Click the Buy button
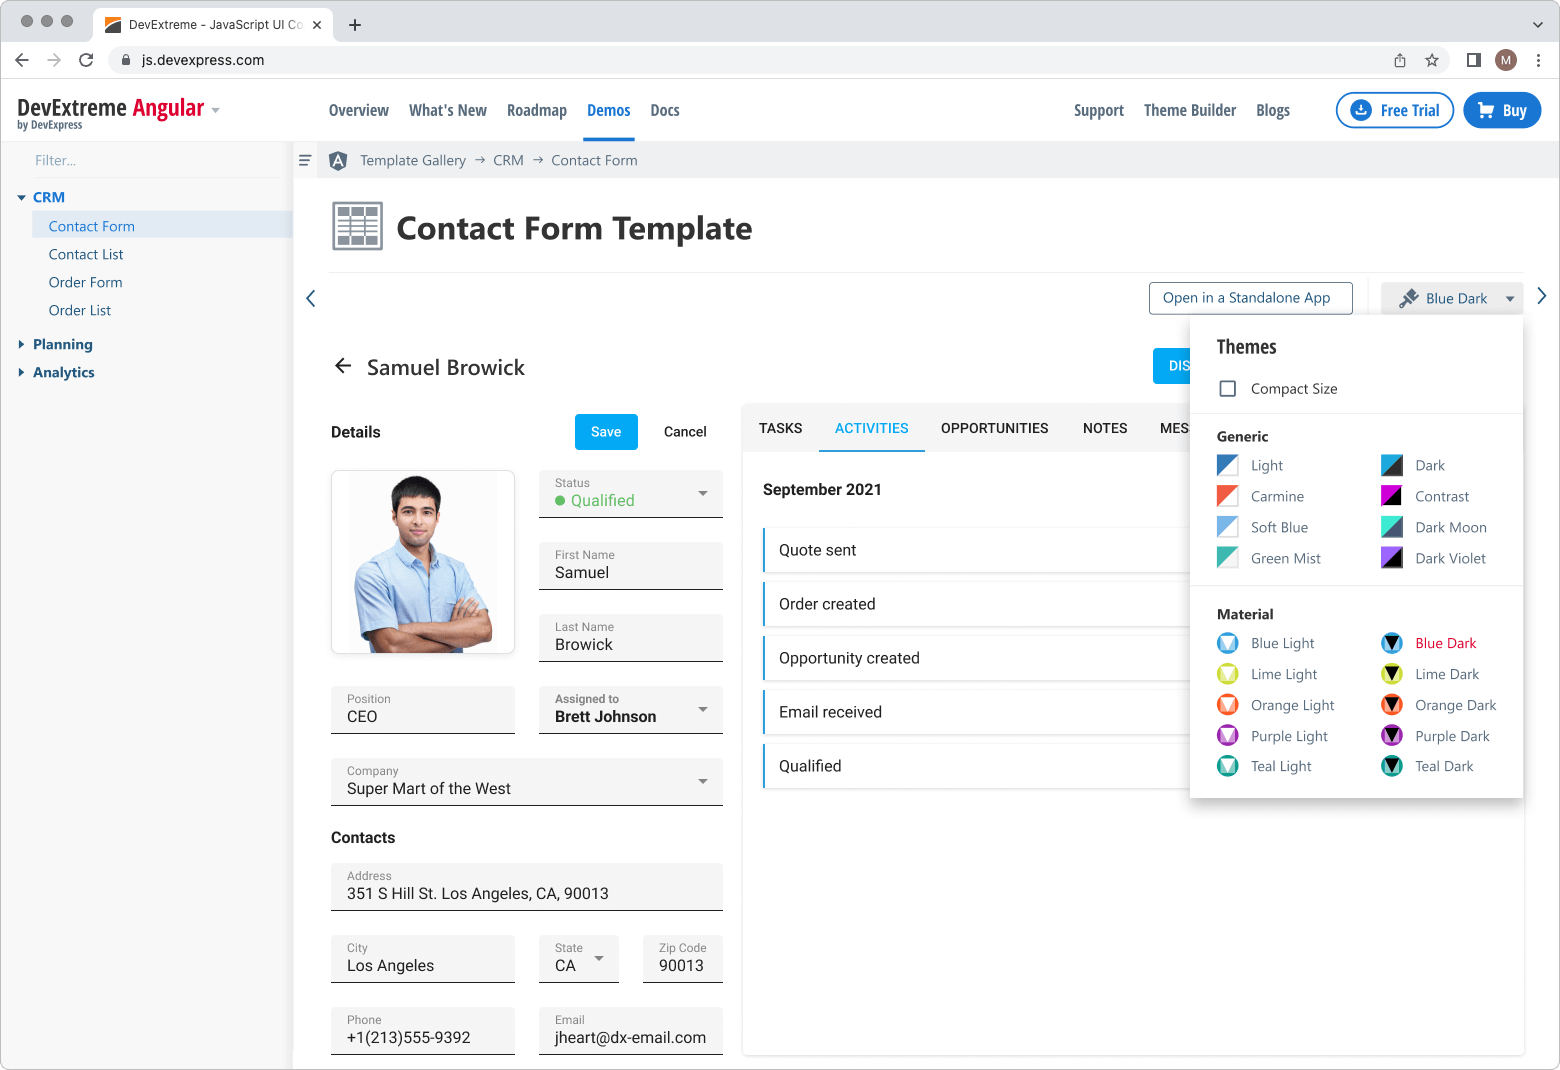 1502,110
